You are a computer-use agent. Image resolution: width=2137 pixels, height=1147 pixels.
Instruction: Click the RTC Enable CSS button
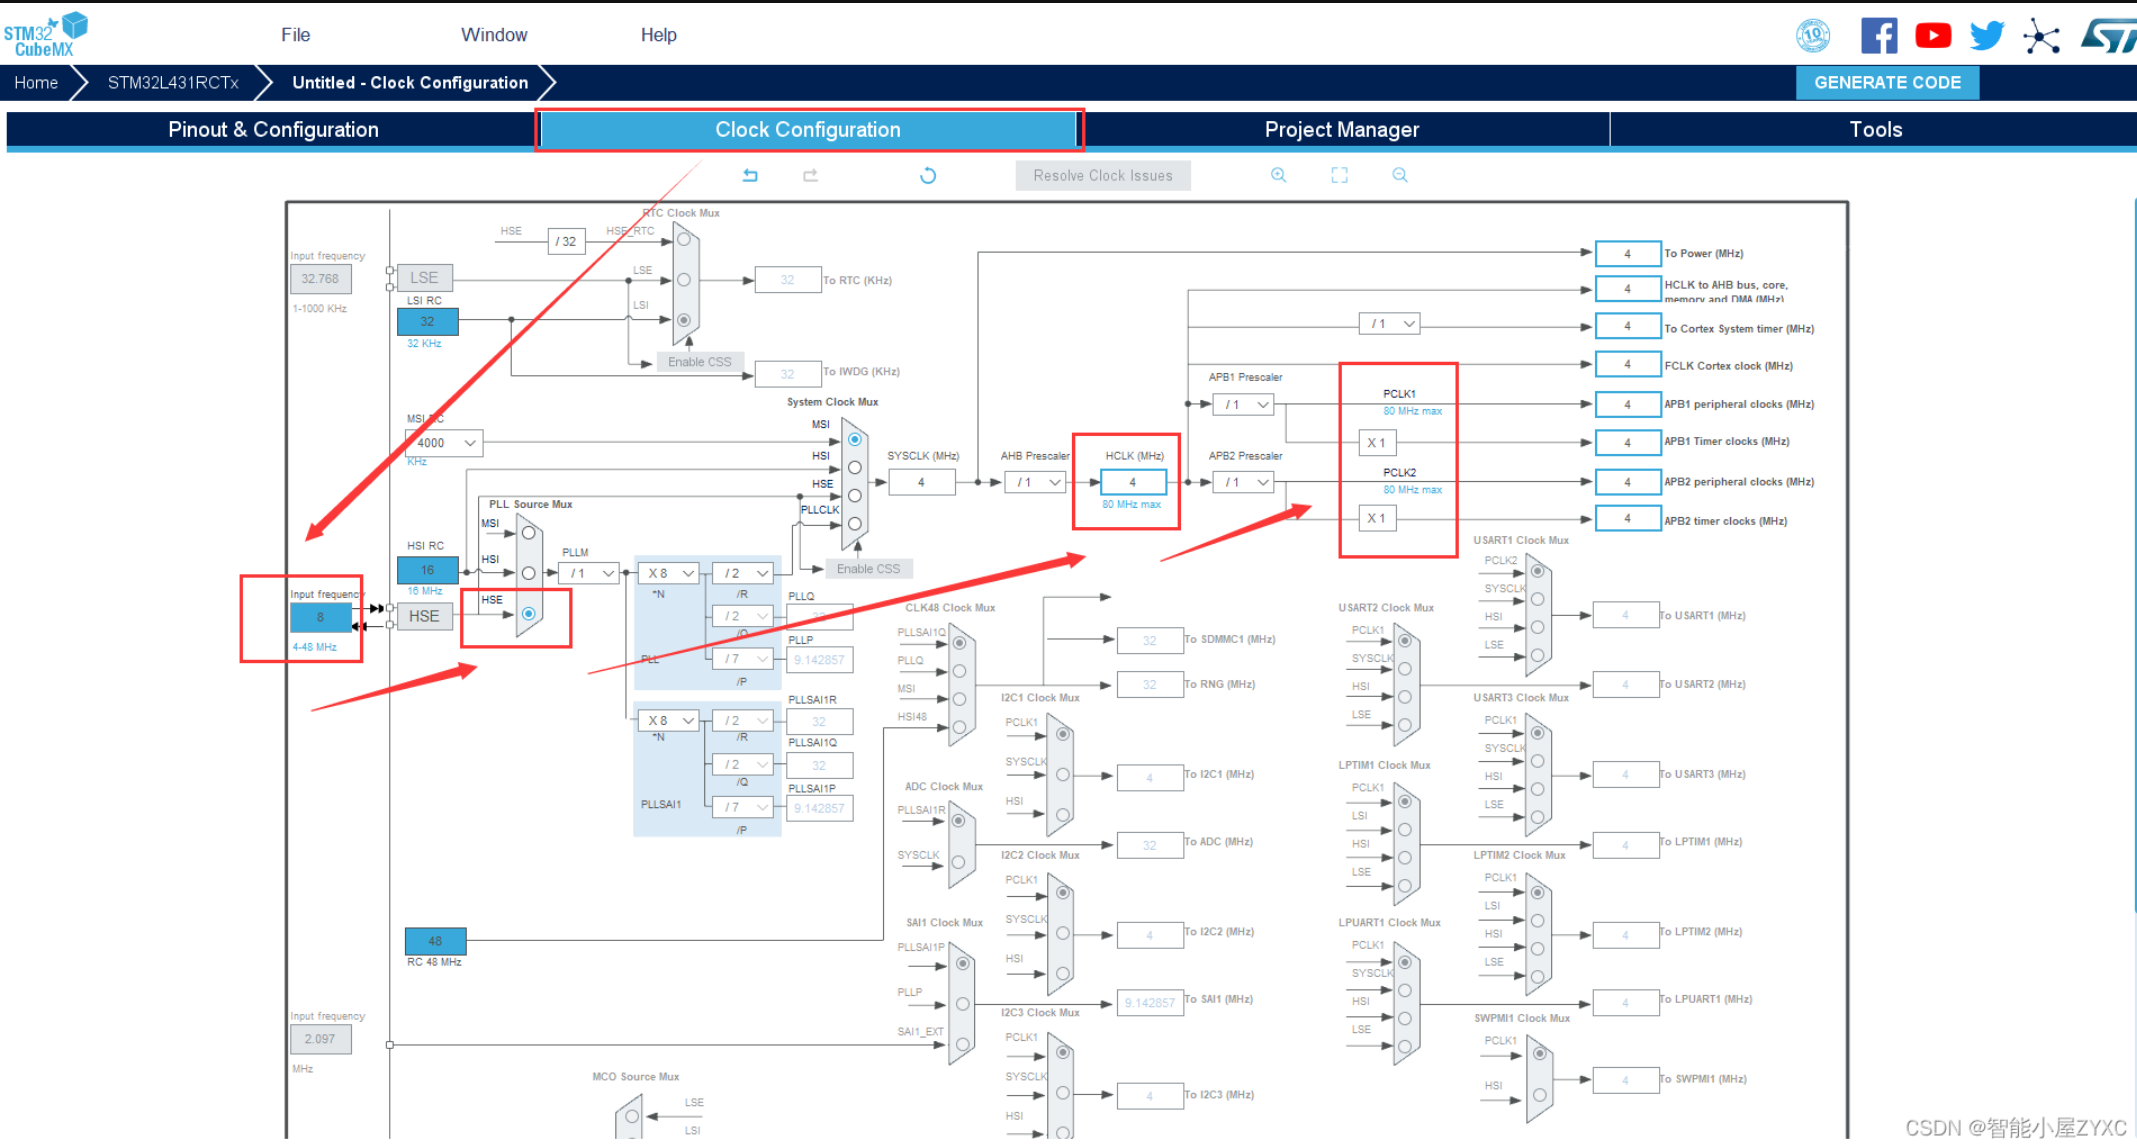click(x=700, y=361)
